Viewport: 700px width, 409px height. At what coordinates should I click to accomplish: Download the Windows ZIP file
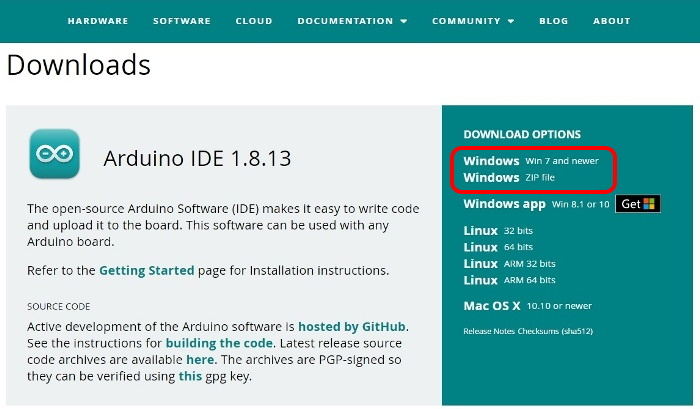[x=509, y=178]
